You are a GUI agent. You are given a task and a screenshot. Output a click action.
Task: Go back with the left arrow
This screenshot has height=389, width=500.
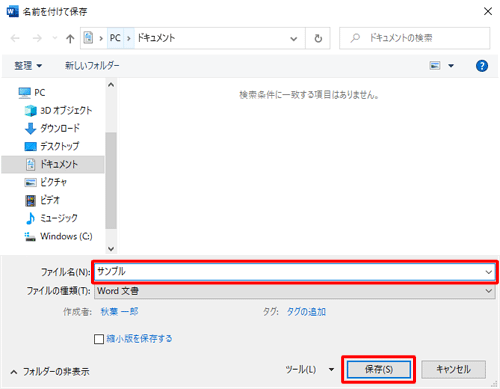(x=15, y=38)
